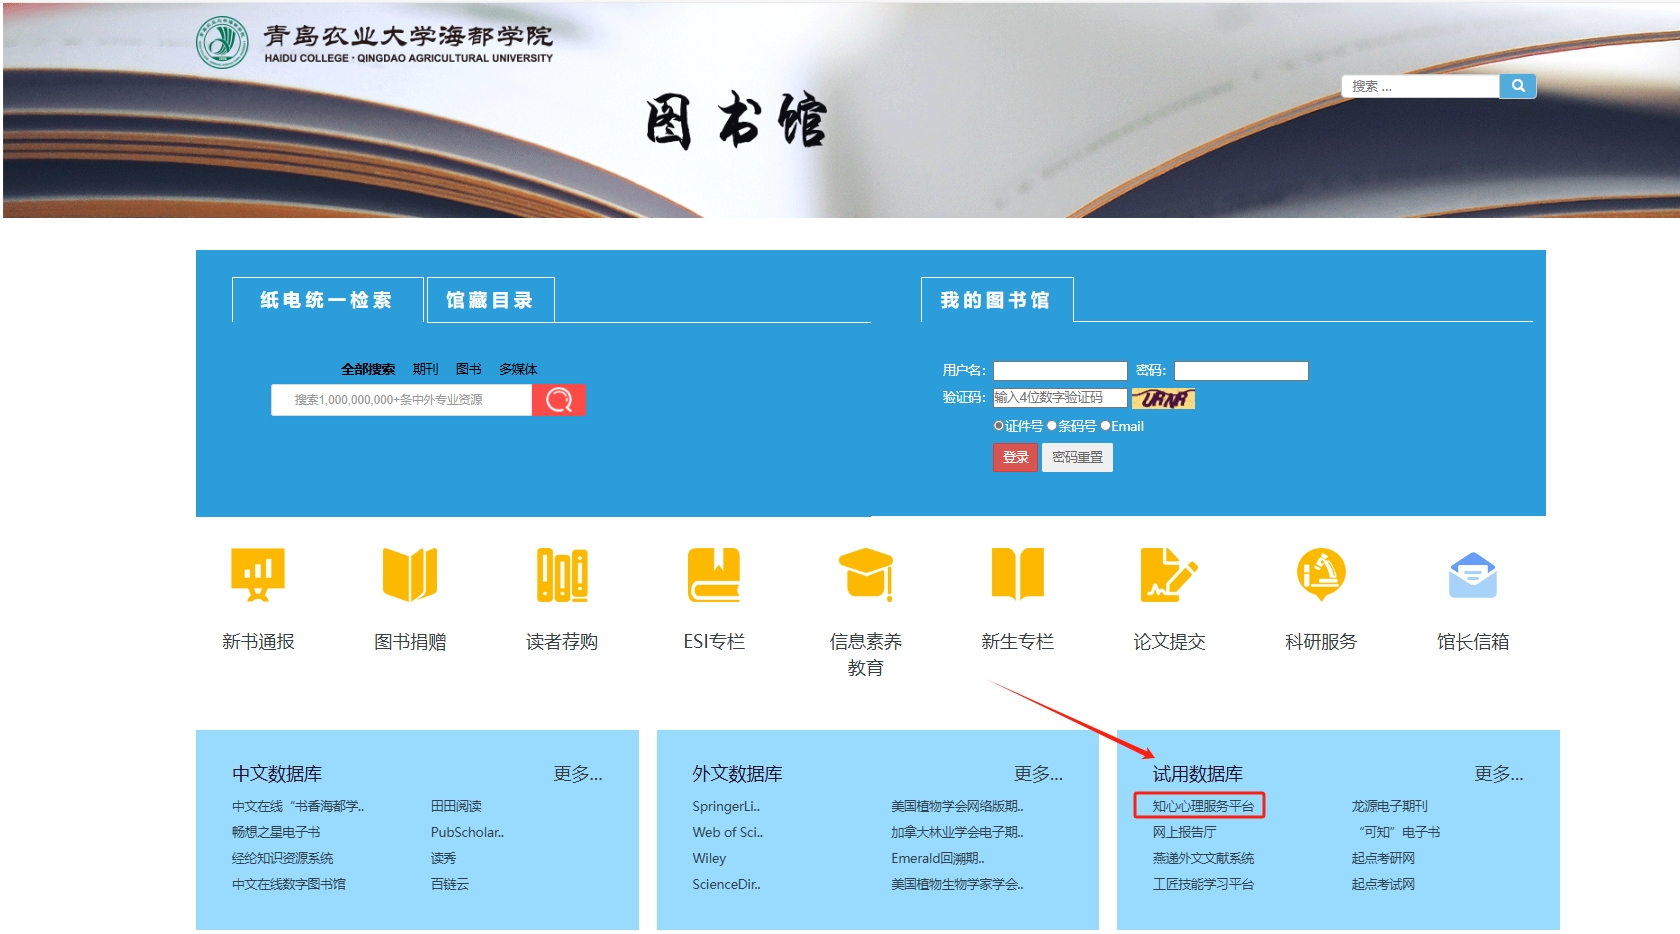Viewport: 1680px width, 934px height.
Task: Expand 更多 for 外文数据库
Action: 1038,774
